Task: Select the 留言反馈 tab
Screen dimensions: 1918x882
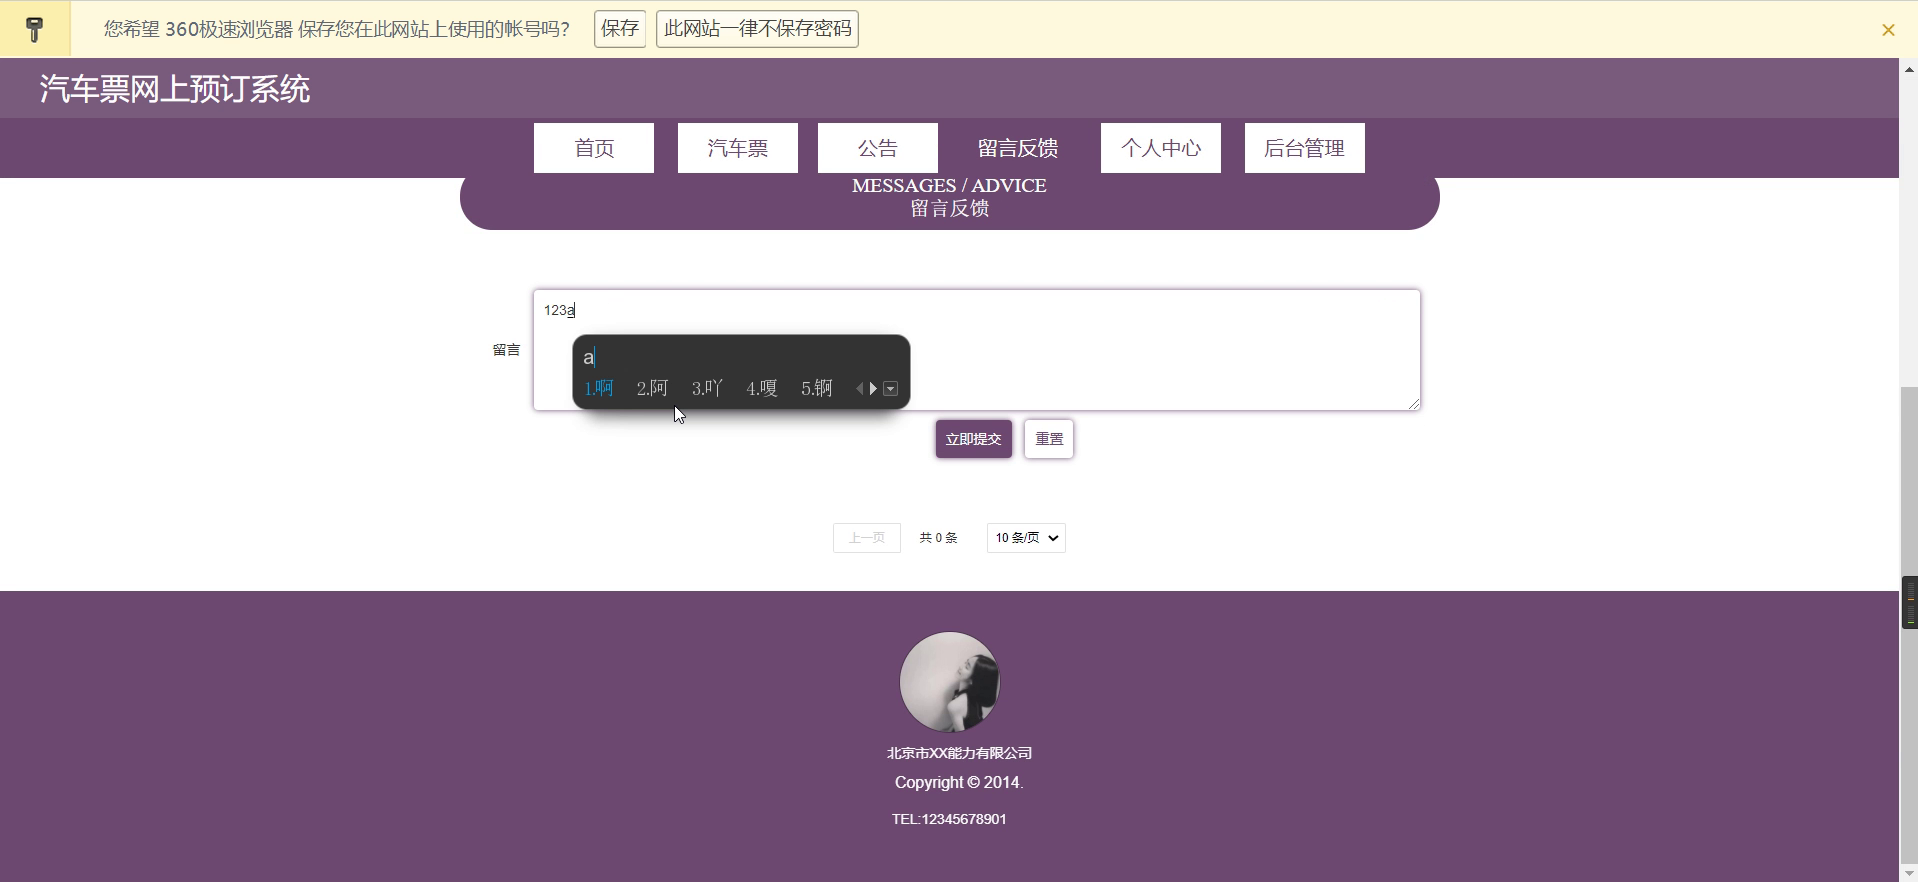Action: coord(1018,148)
